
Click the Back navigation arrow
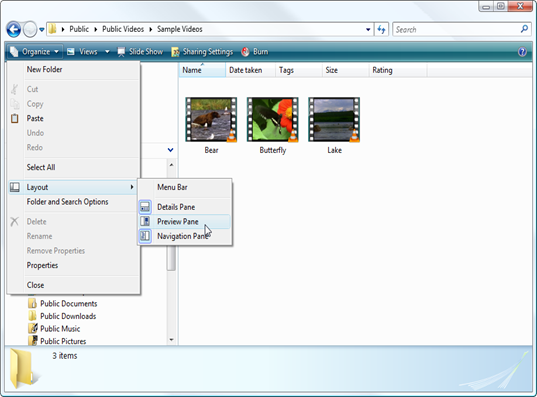14,29
